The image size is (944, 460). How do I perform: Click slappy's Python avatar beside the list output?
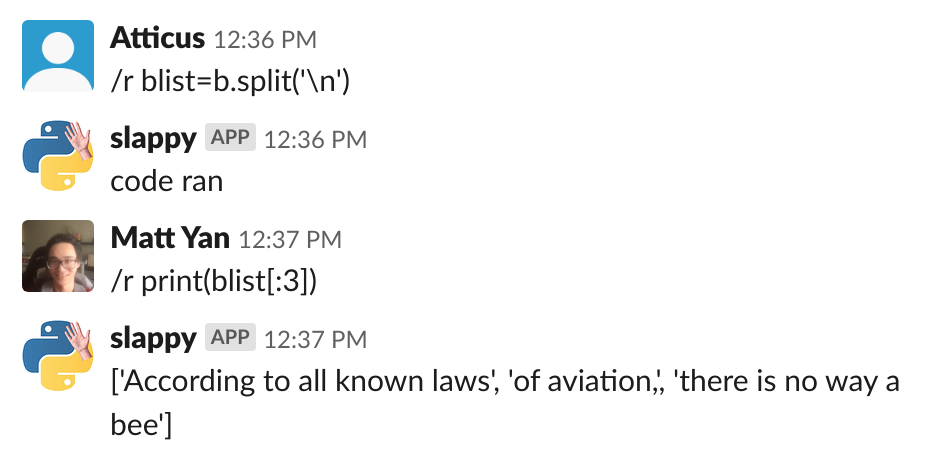(58, 355)
